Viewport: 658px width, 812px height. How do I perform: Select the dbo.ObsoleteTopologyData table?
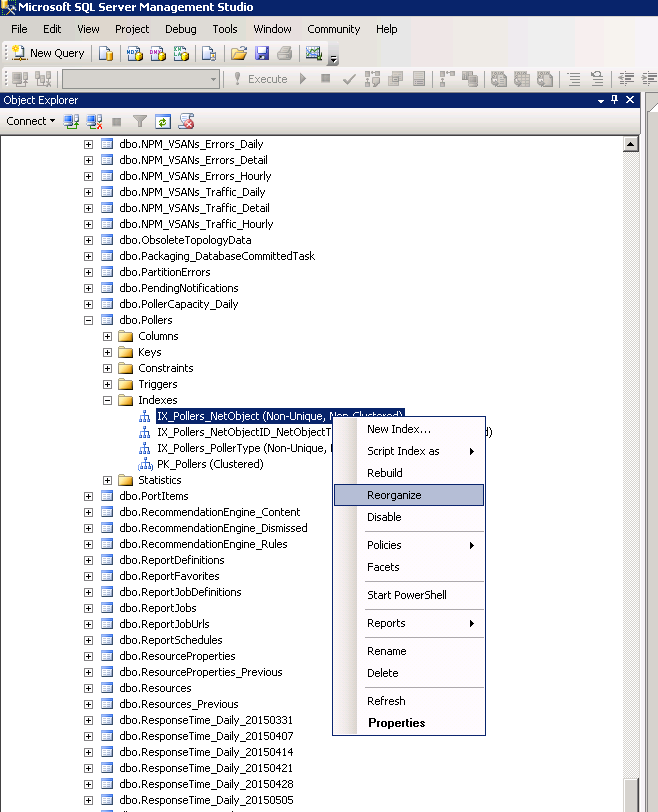click(185, 240)
